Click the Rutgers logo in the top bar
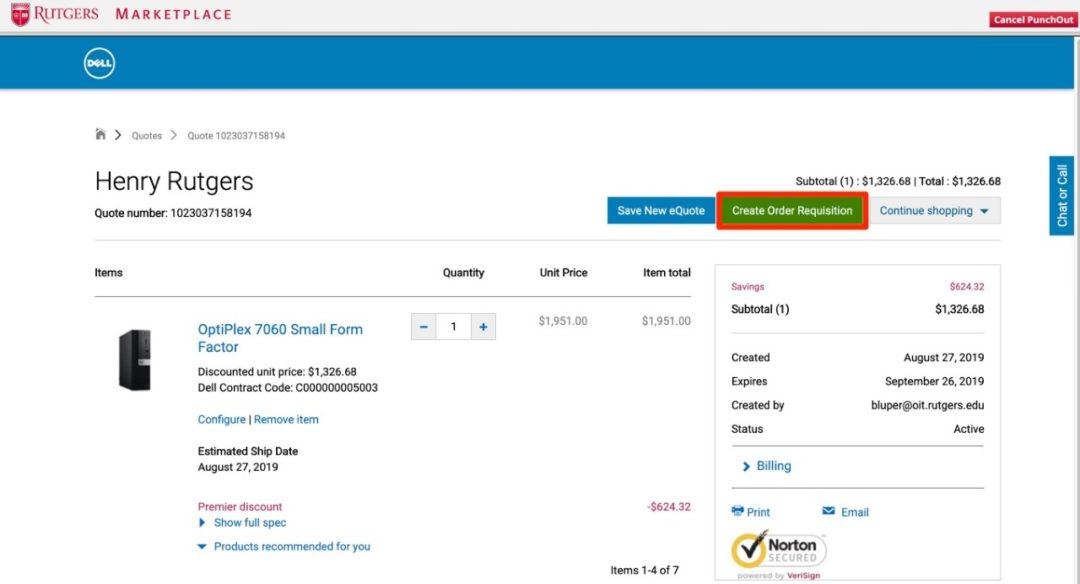The width and height of the screenshot is (1080, 584). (54, 14)
